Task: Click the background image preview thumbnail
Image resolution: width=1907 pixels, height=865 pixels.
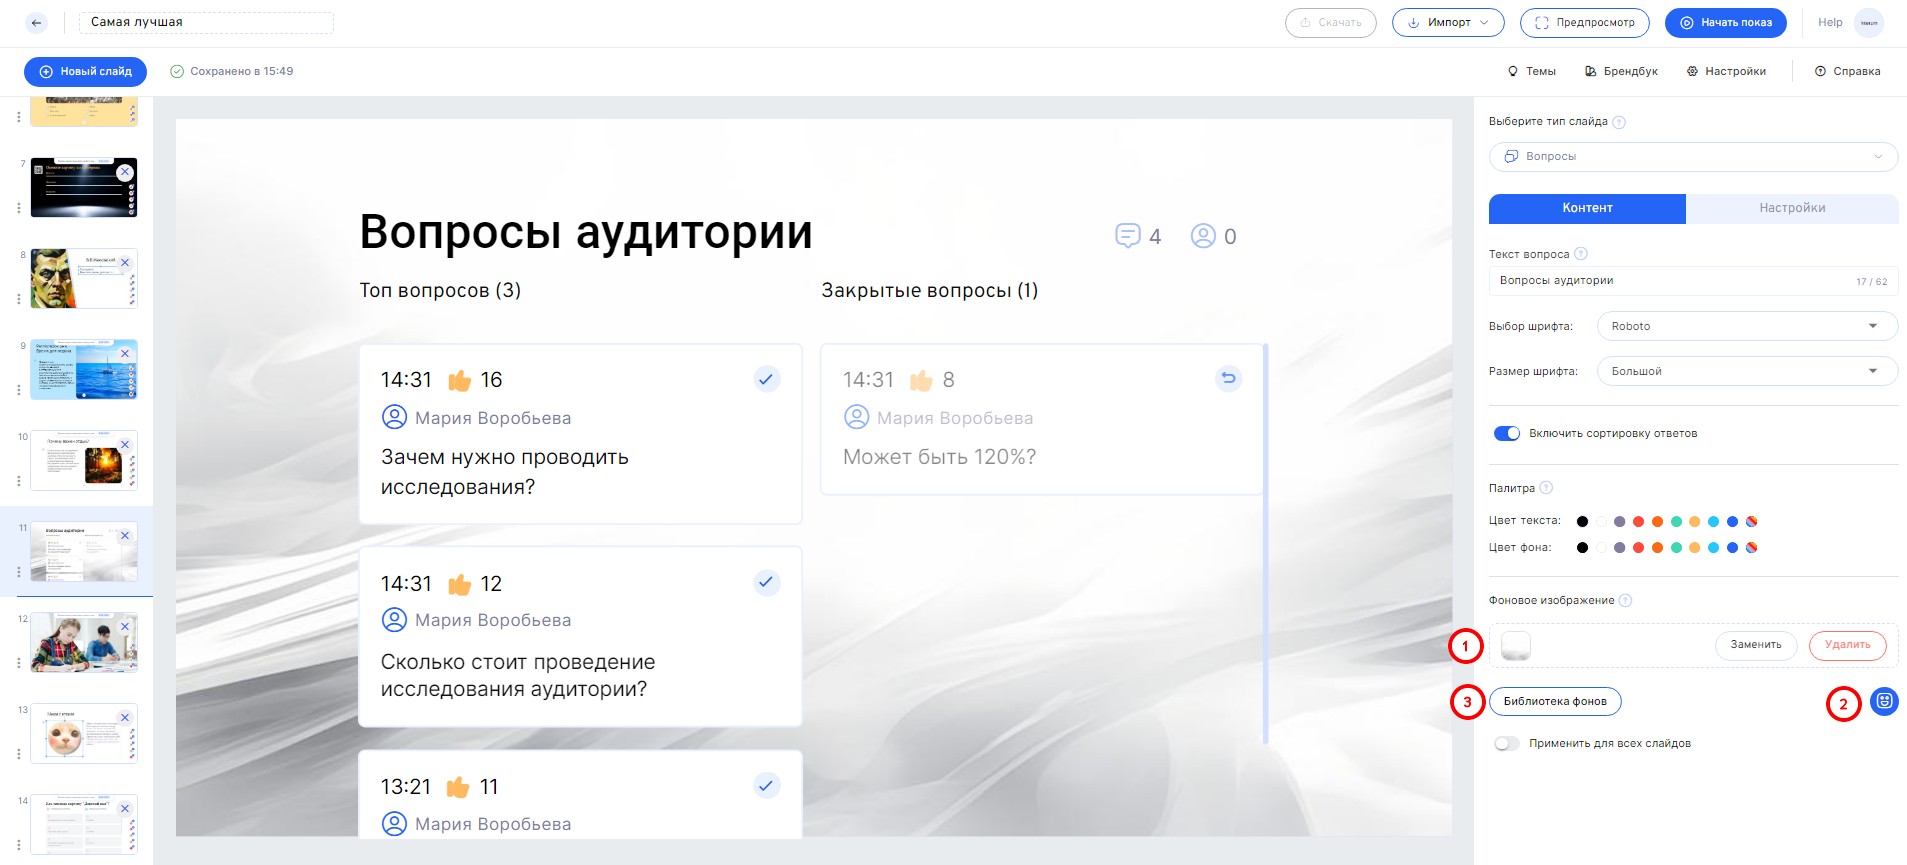Action: click(1516, 645)
